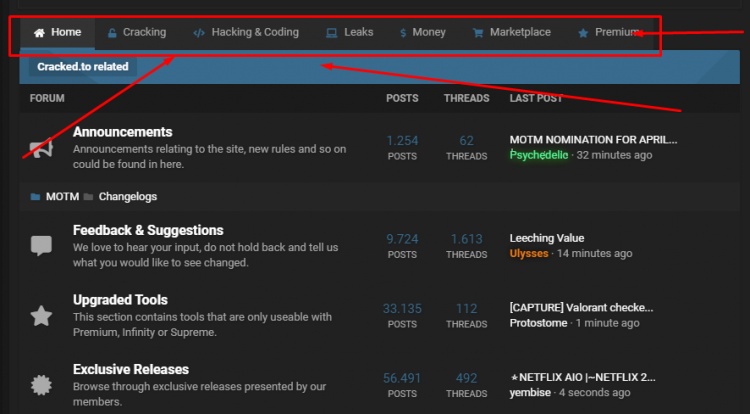Open the Upgraded Tools forum

(x=120, y=300)
